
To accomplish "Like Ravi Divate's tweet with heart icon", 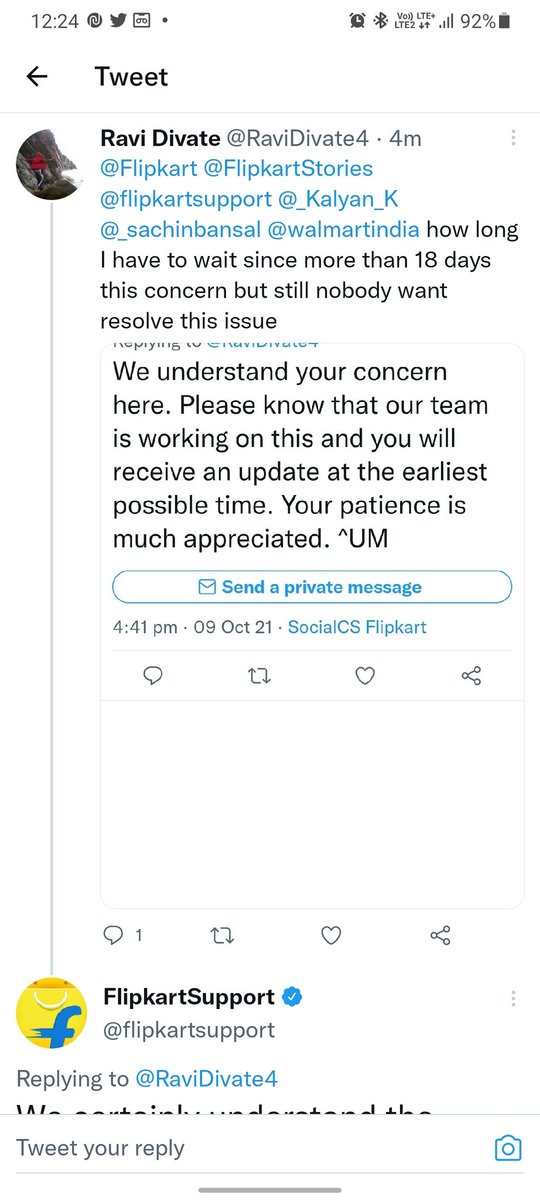I will [332, 935].
